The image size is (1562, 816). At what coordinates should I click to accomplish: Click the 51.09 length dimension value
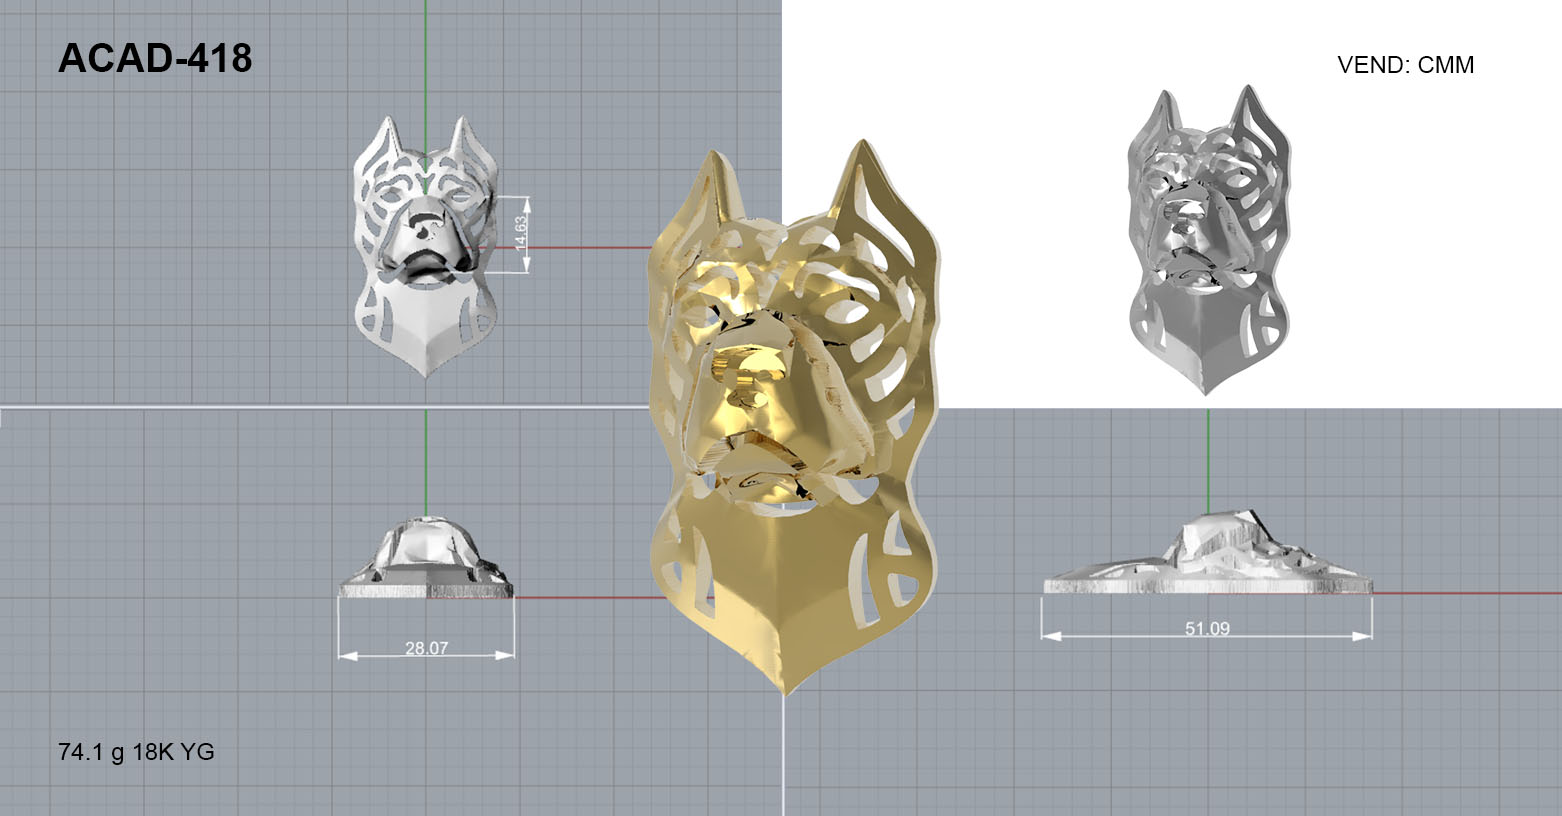coord(1207,629)
